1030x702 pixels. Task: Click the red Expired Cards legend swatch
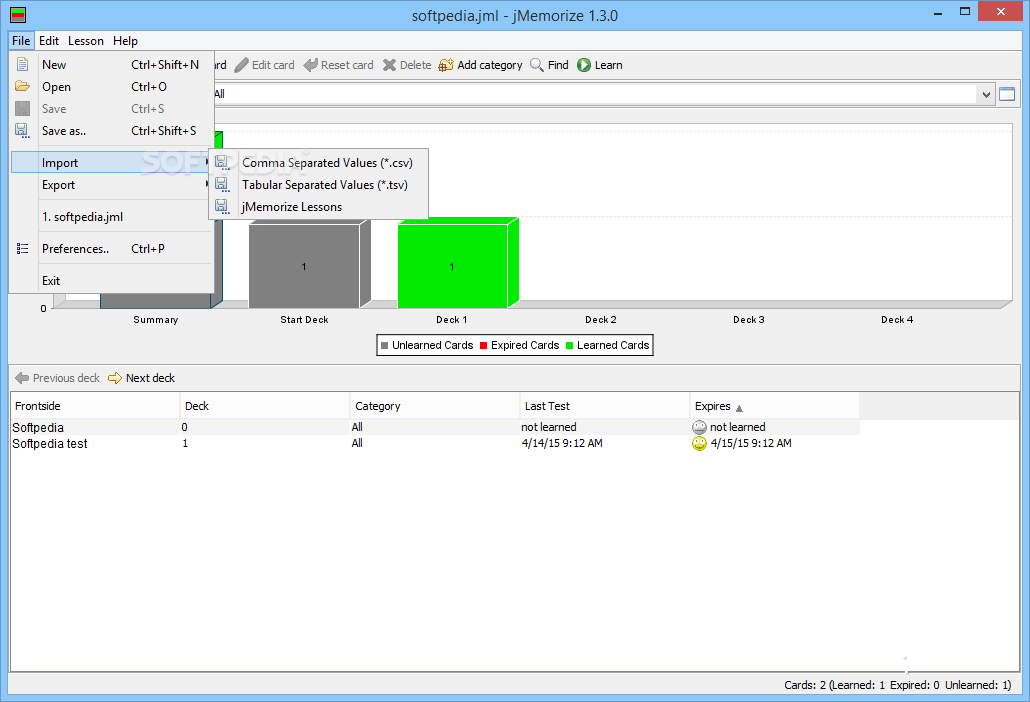483,345
